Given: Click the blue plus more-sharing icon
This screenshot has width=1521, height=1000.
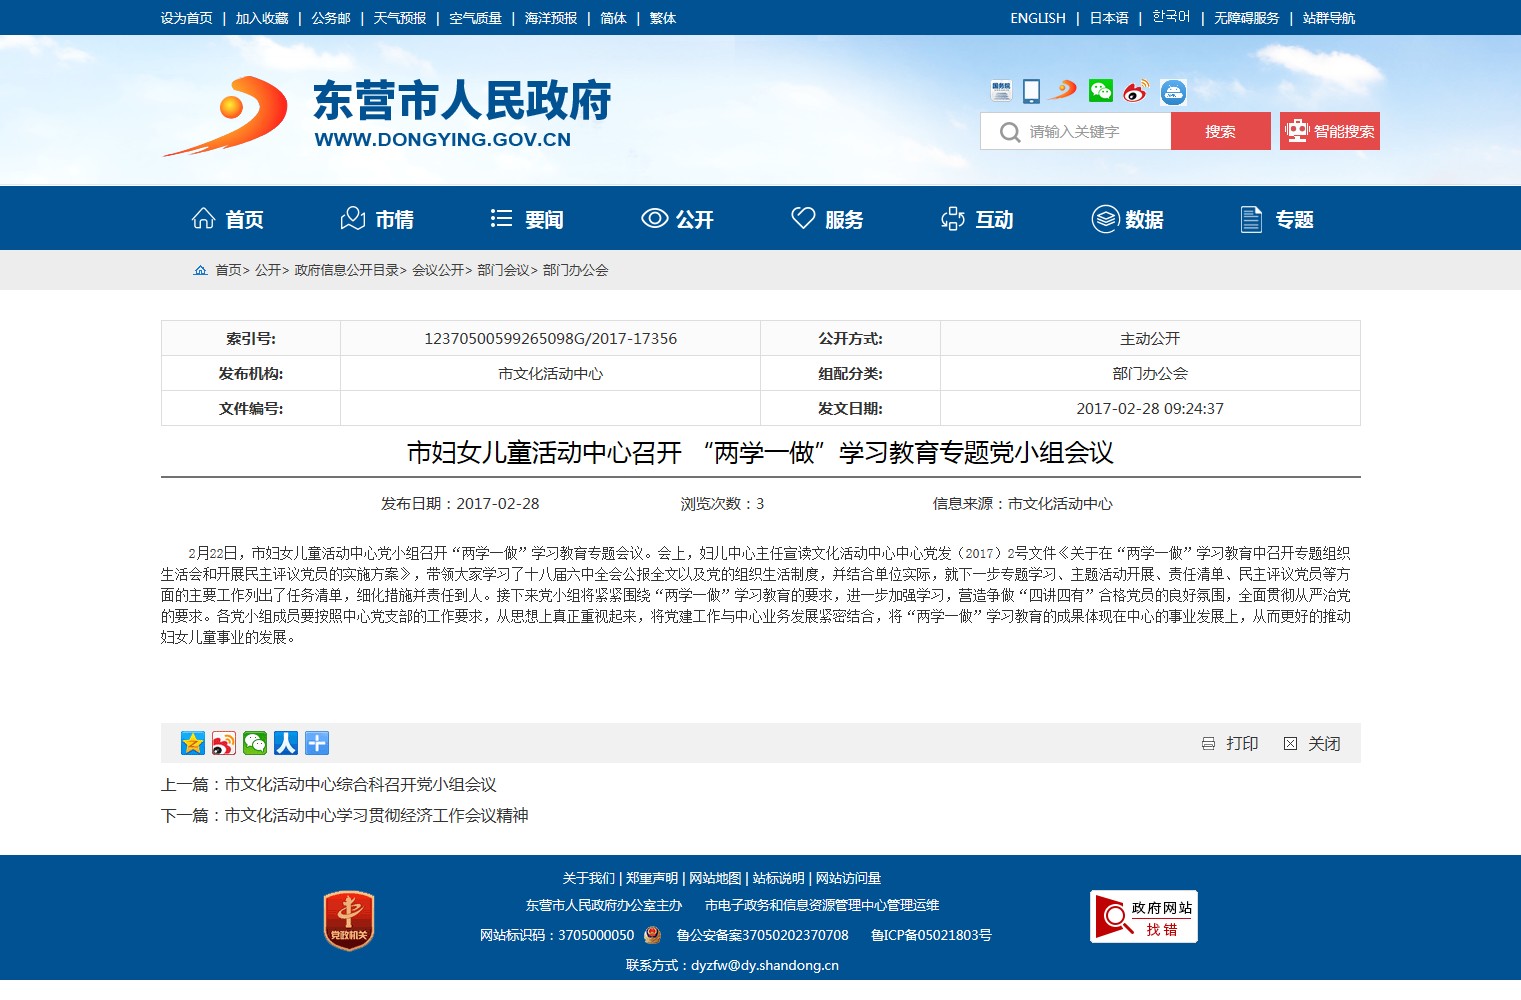Looking at the screenshot, I should tap(317, 743).
